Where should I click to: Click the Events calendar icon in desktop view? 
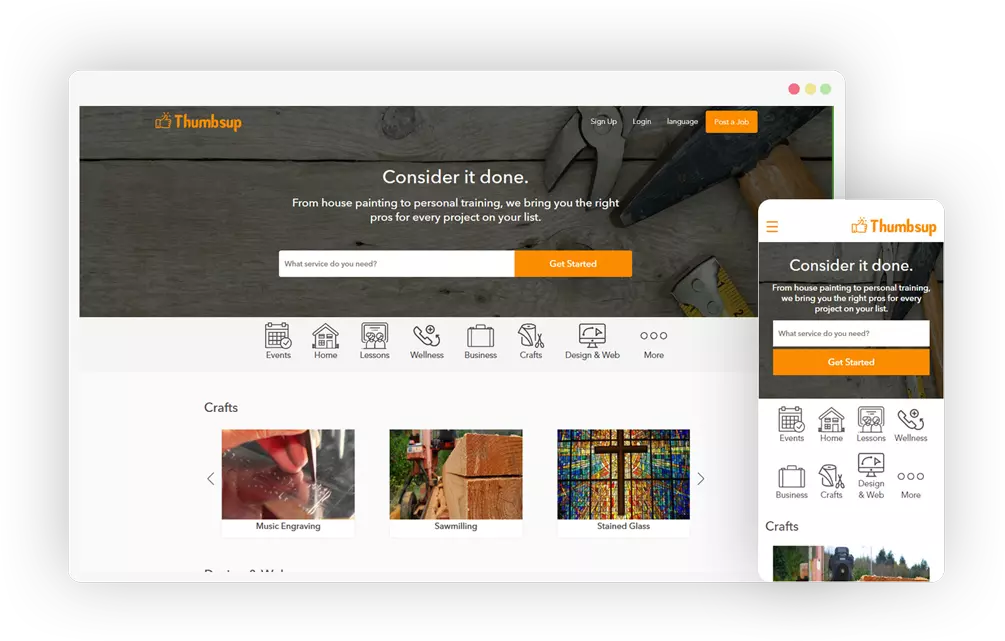click(278, 336)
